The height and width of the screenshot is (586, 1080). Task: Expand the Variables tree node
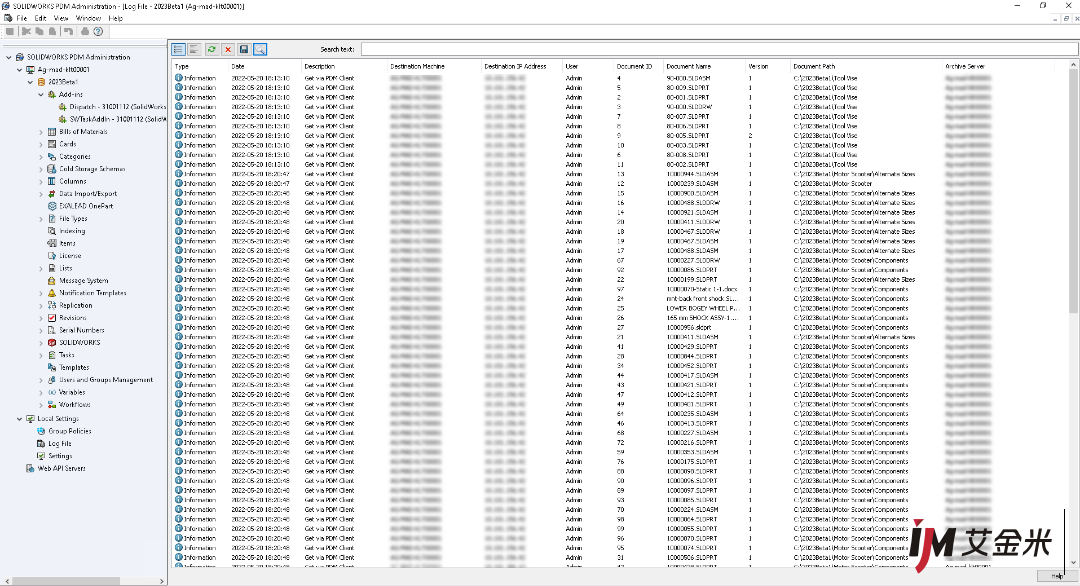tap(41, 392)
